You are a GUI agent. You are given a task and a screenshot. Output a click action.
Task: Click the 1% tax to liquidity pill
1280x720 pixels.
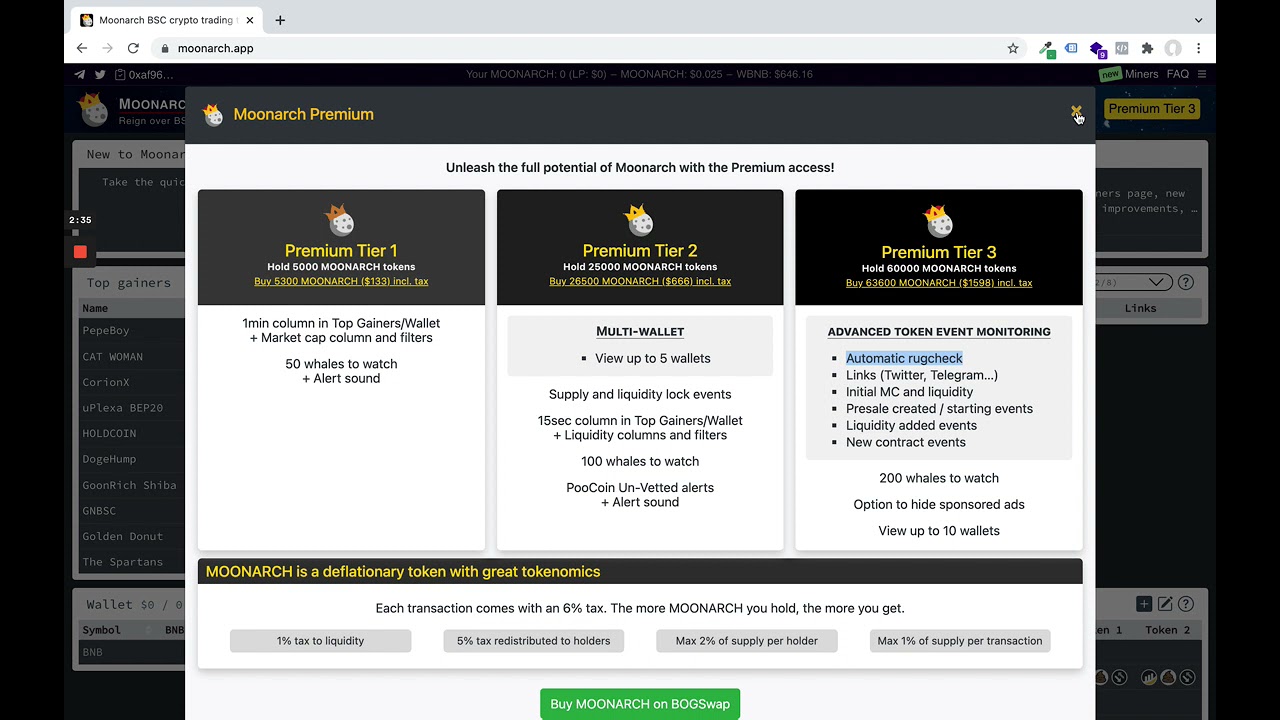320,641
